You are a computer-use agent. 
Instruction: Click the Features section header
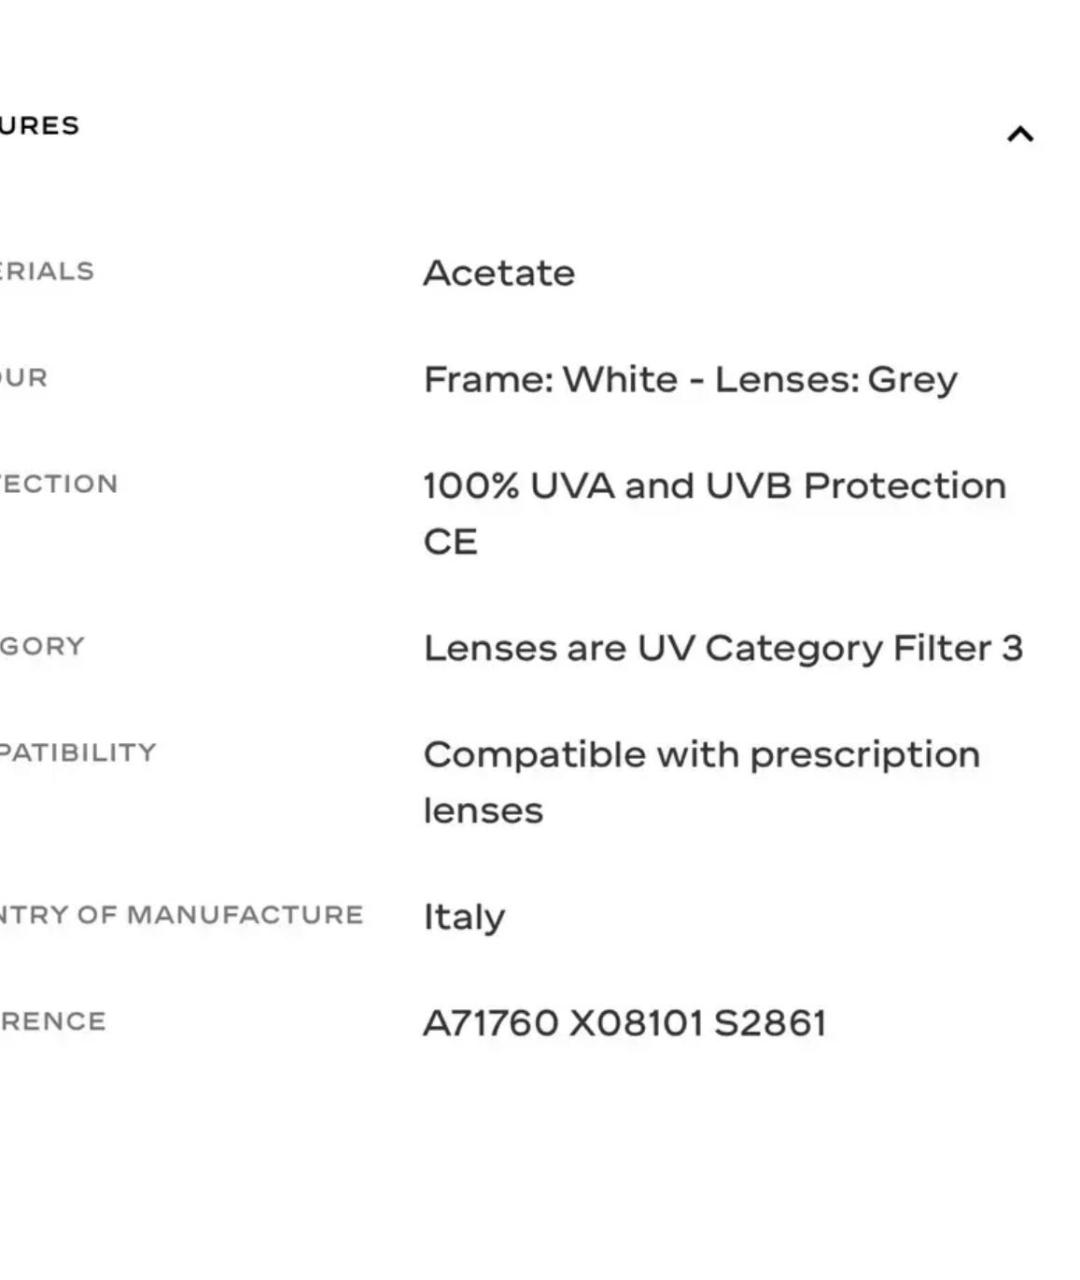pyautogui.click(x=39, y=126)
